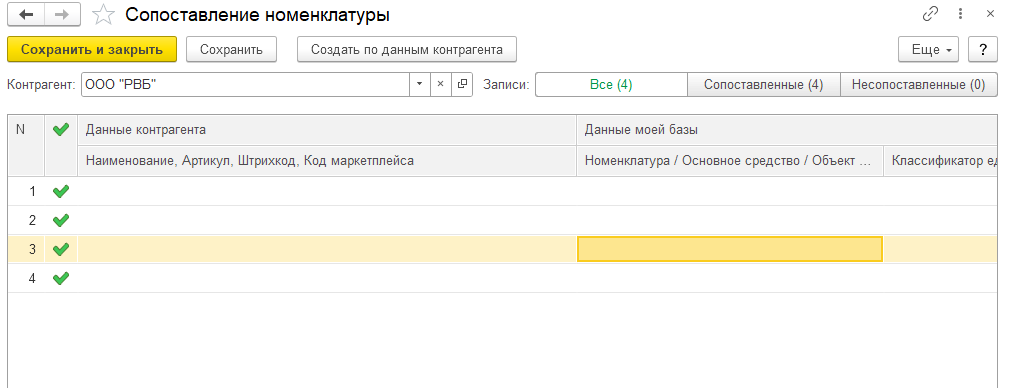Click the green checkmark in row 2
1009x388 pixels.
(60, 220)
